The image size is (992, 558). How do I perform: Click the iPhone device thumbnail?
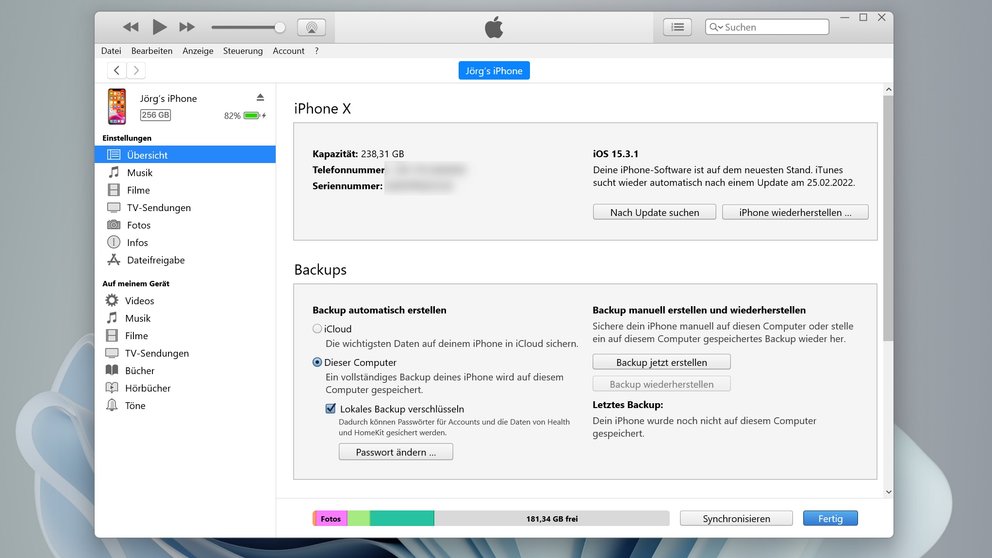[116, 106]
